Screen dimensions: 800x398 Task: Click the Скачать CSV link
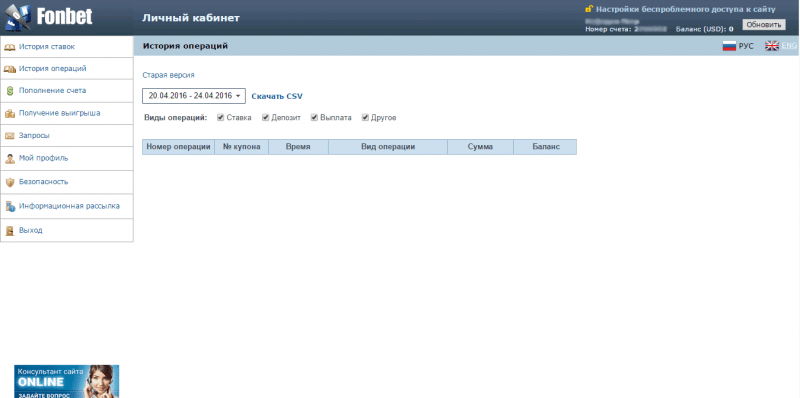tap(277, 96)
